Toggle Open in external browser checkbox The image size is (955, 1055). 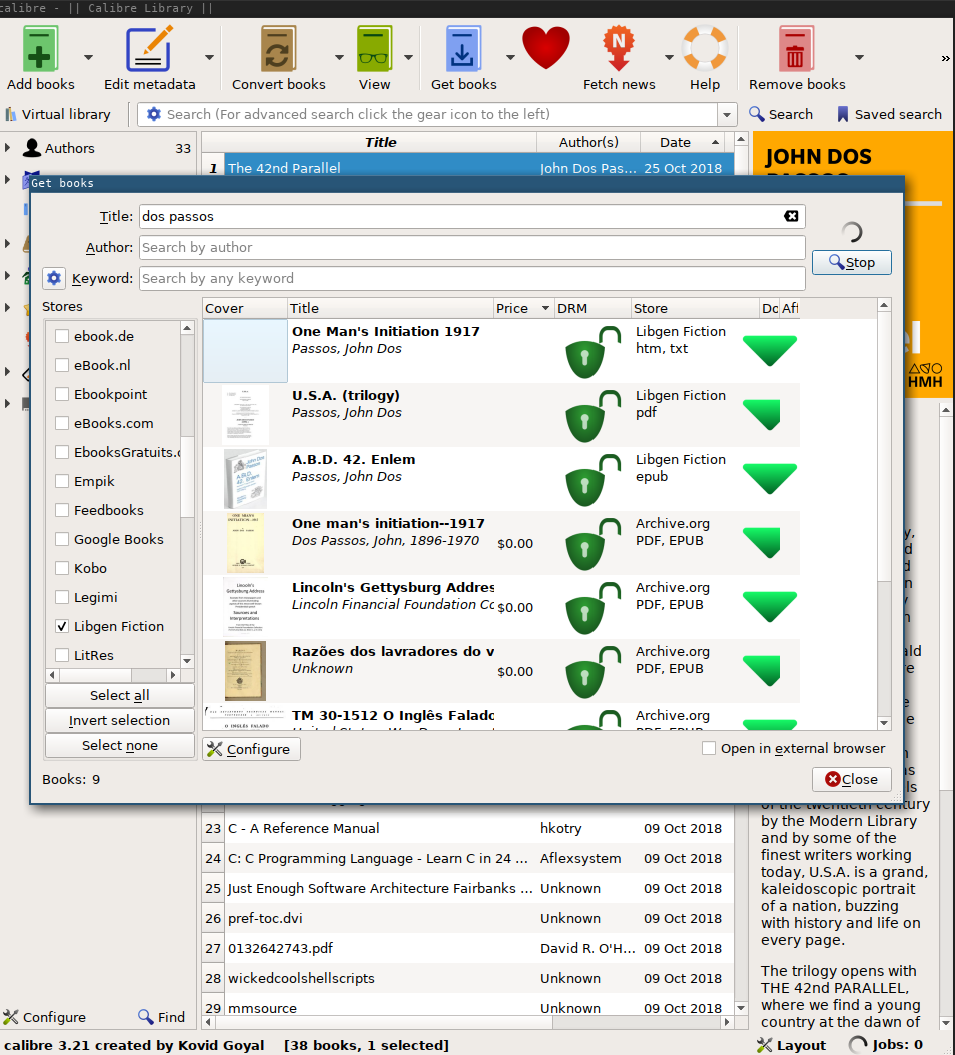coord(709,748)
